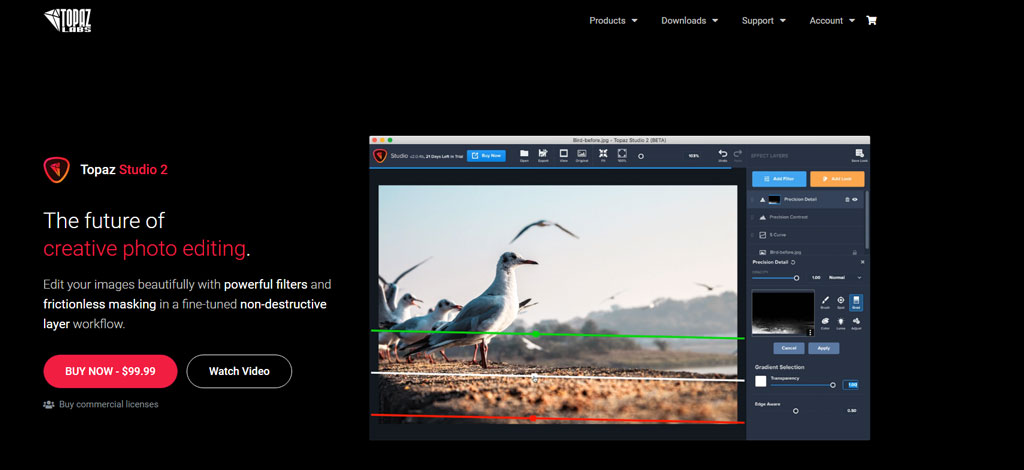Click the Open folder icon in toolbar
Viewport: 1024px width, 470px height.
click(524, 153)
